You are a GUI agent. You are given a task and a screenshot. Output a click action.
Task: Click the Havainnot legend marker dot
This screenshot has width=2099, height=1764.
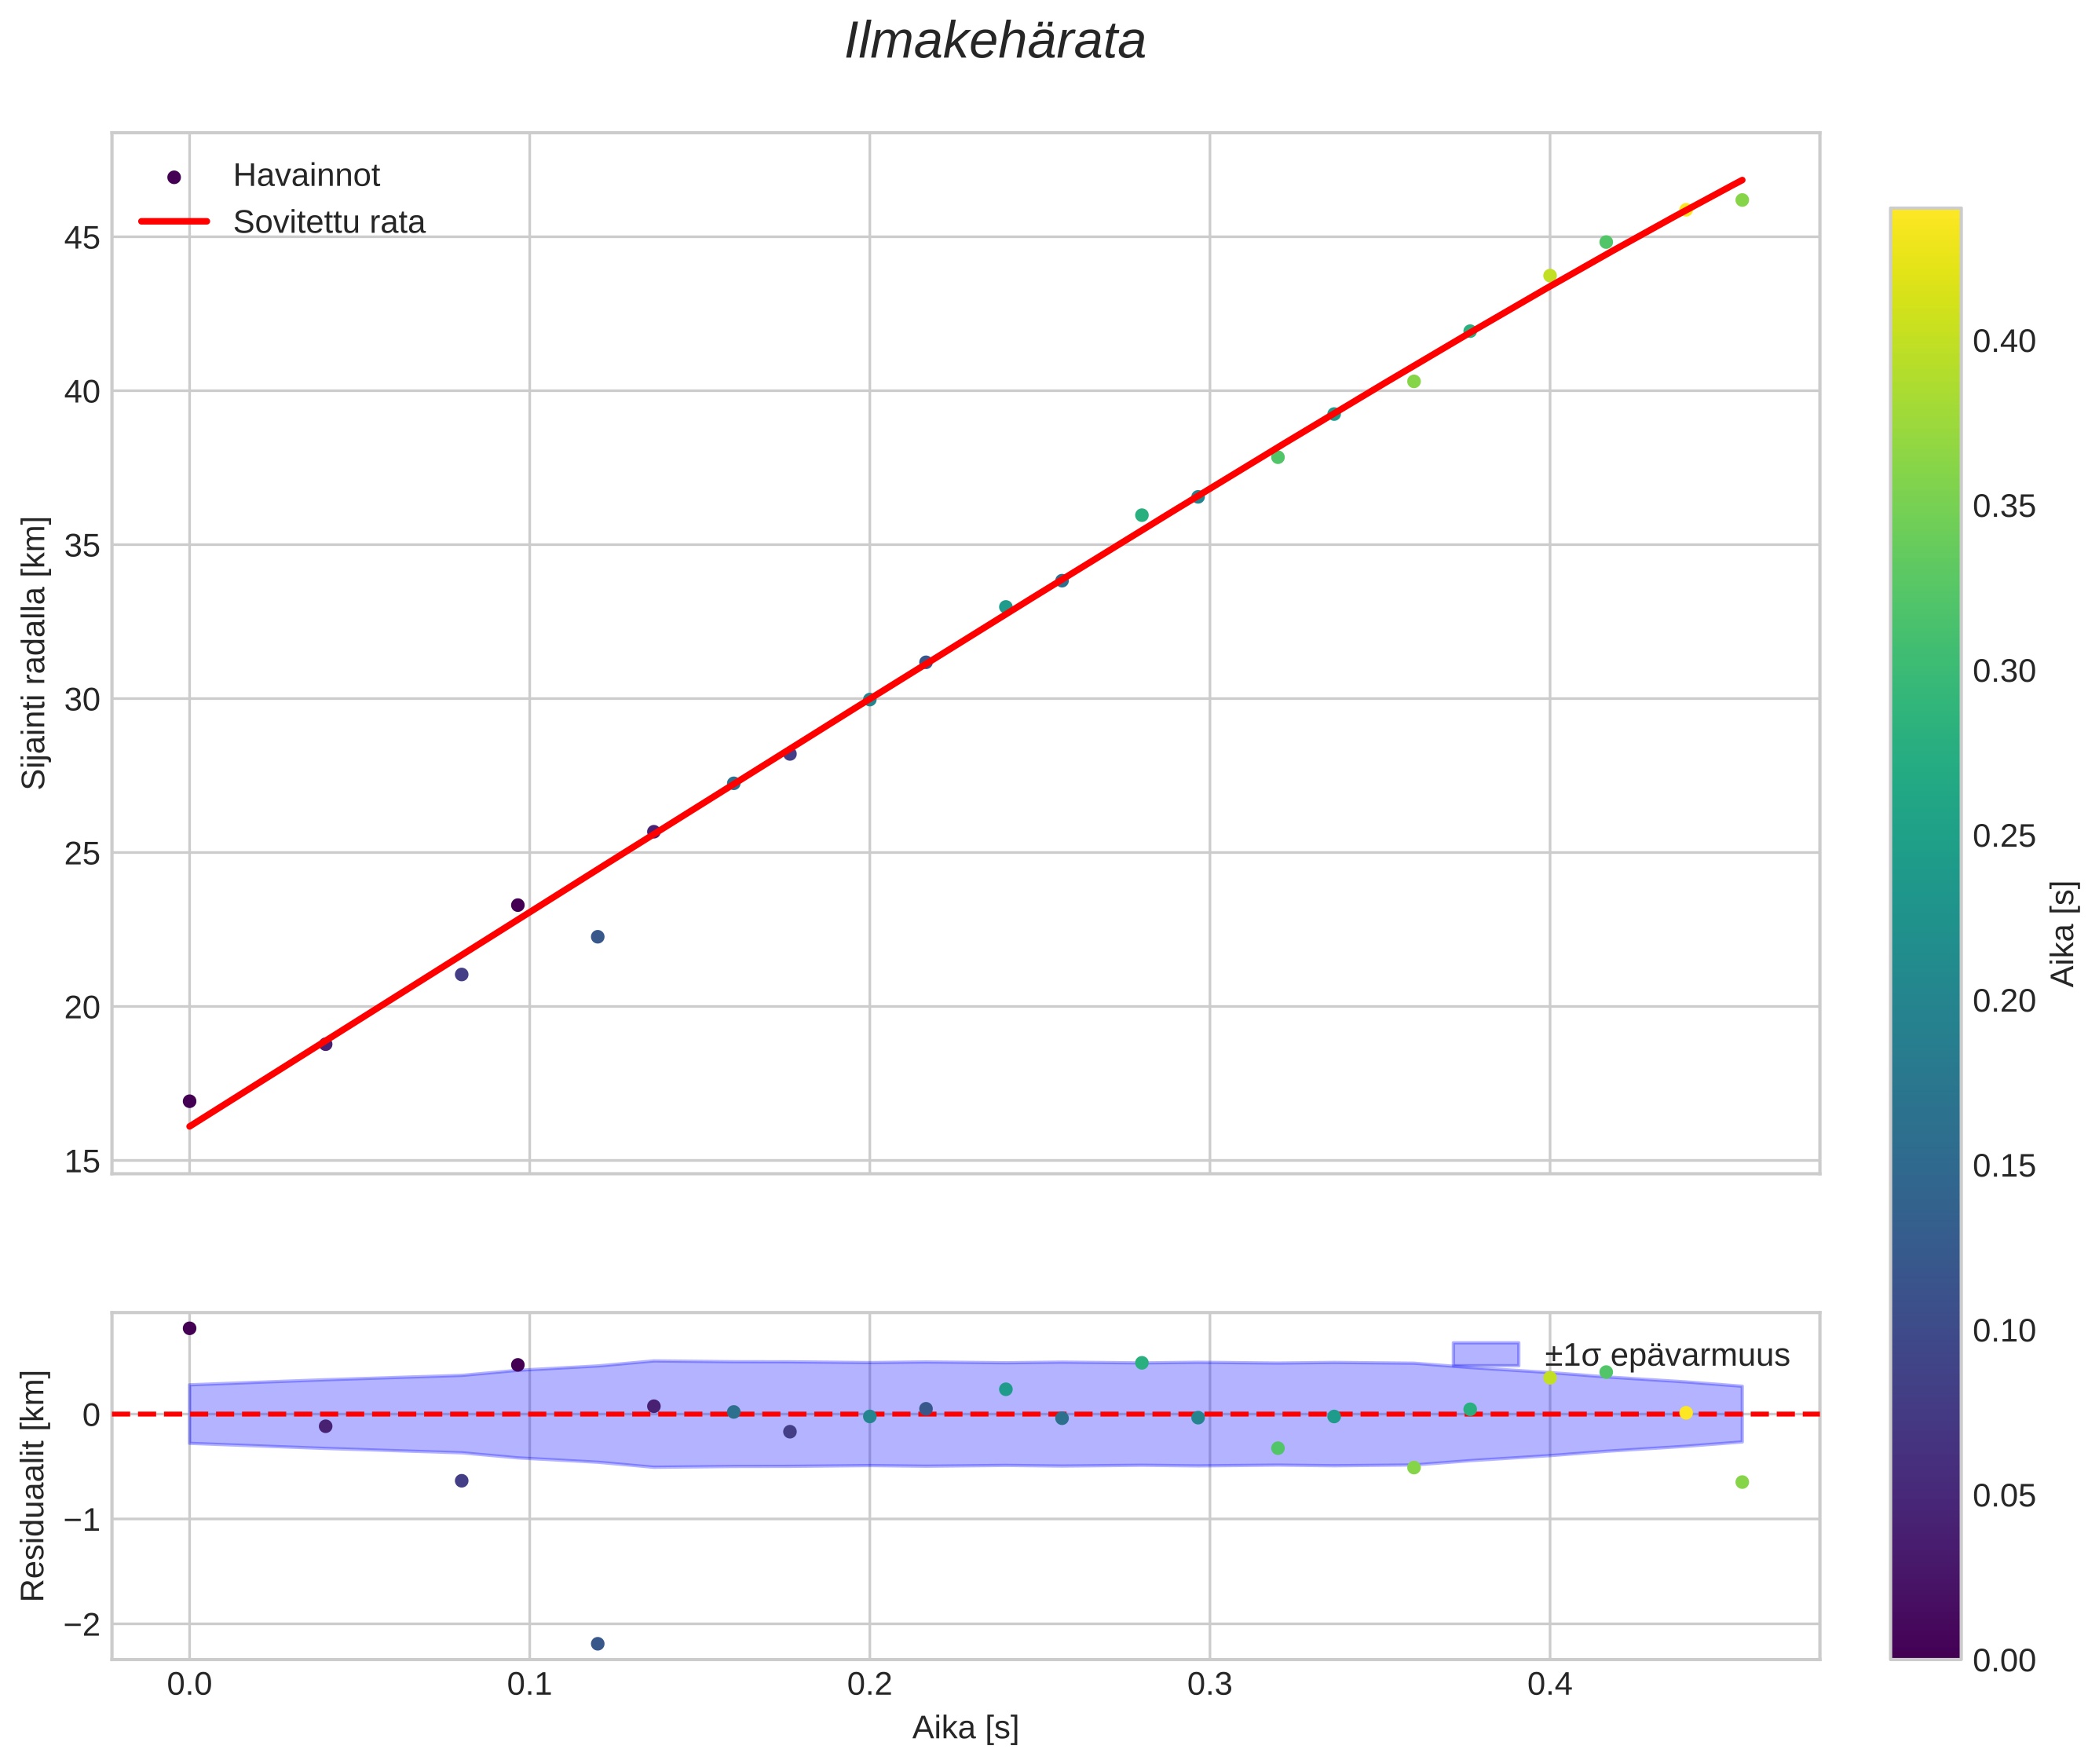174,177
